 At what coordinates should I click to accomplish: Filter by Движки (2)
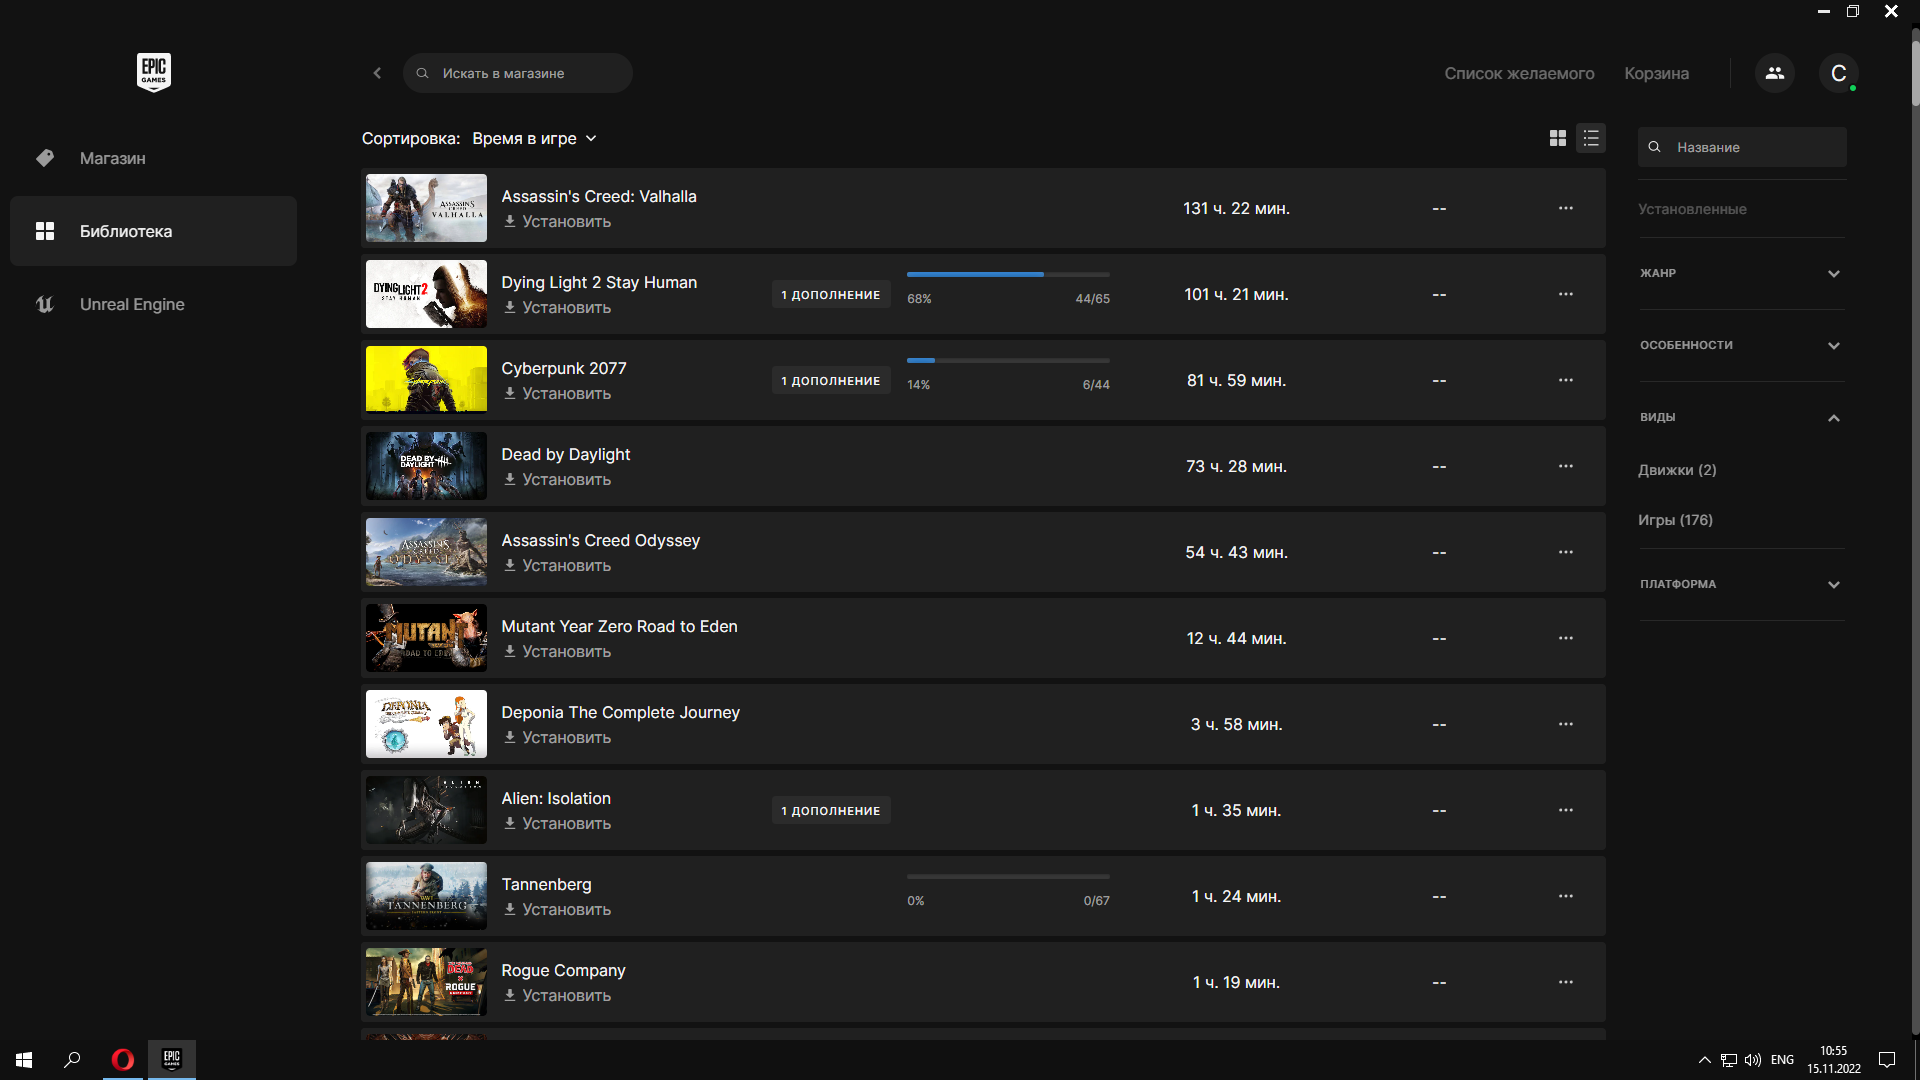click(1677, 470)
